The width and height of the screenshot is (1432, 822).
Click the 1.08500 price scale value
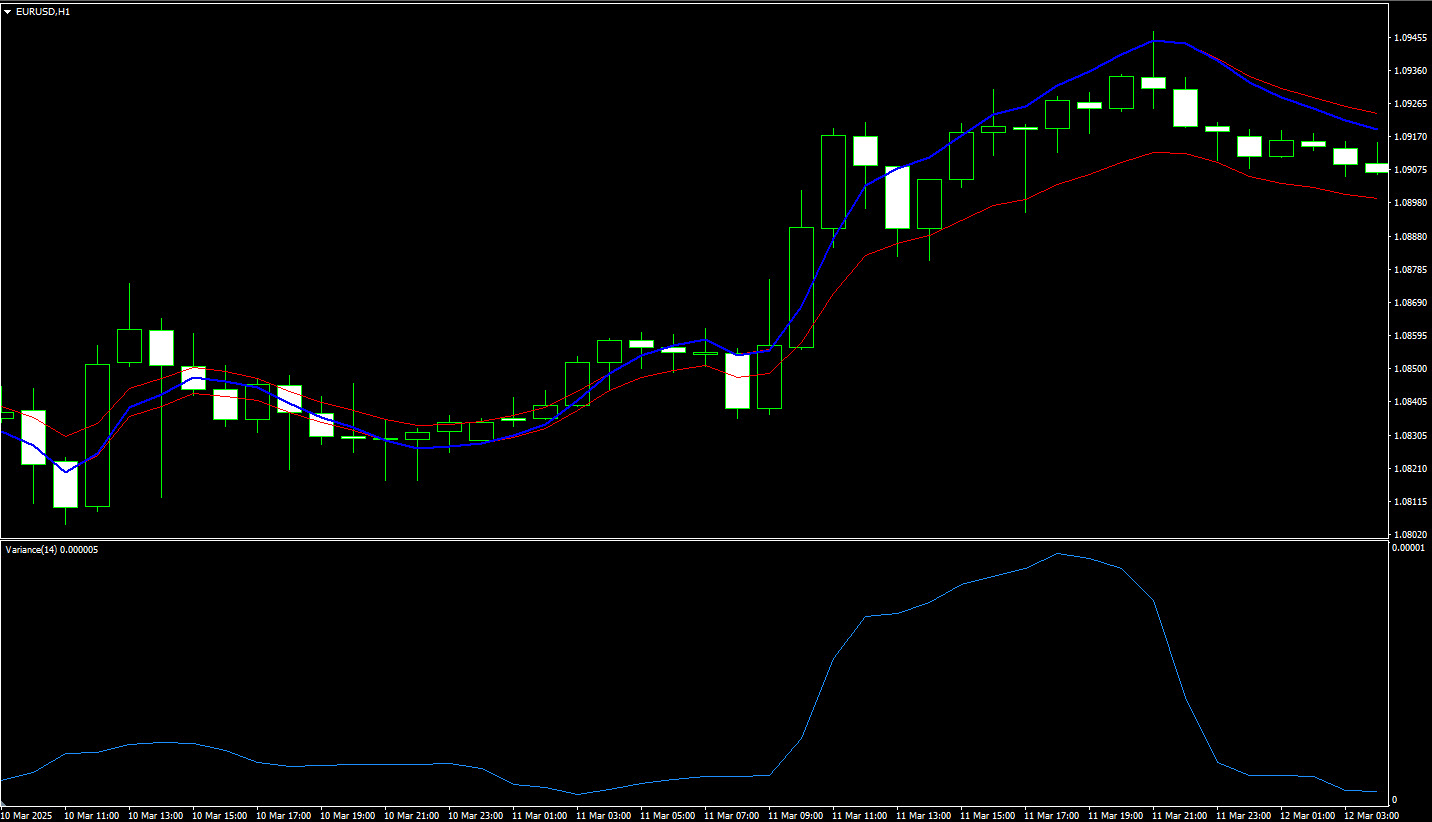(1409, 369)
